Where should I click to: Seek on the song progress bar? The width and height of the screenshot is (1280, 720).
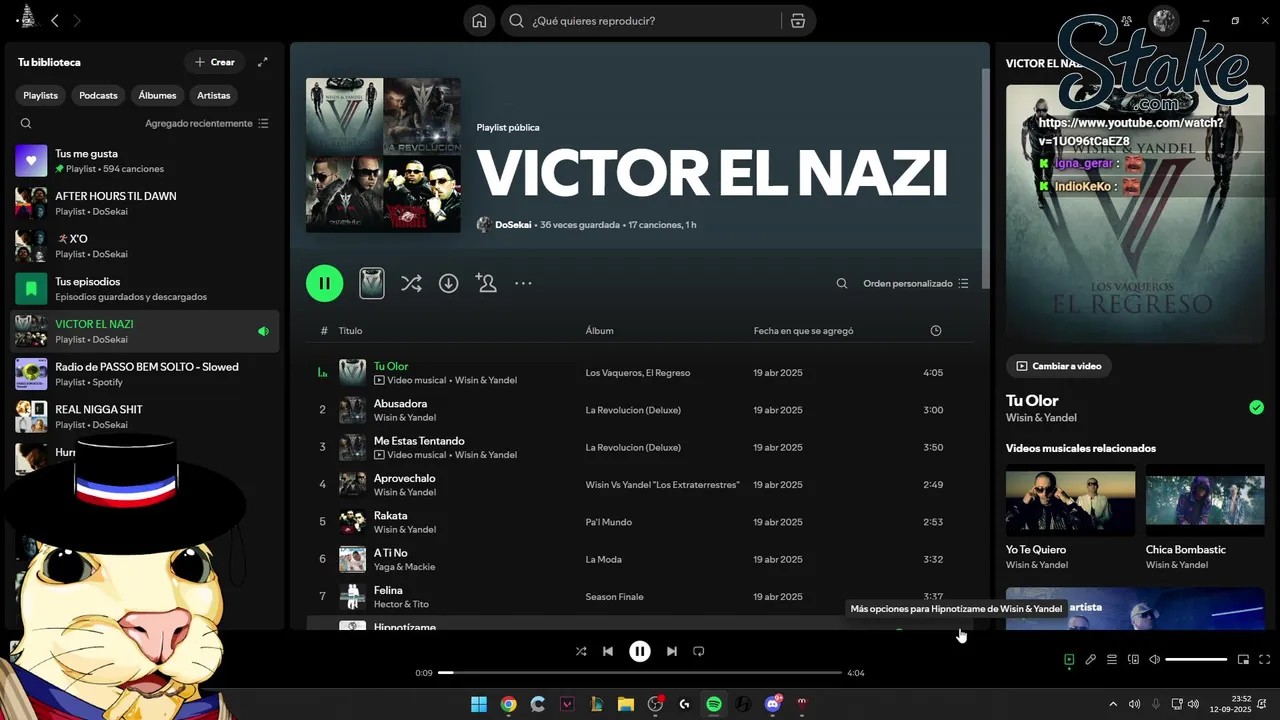point(640,673)
